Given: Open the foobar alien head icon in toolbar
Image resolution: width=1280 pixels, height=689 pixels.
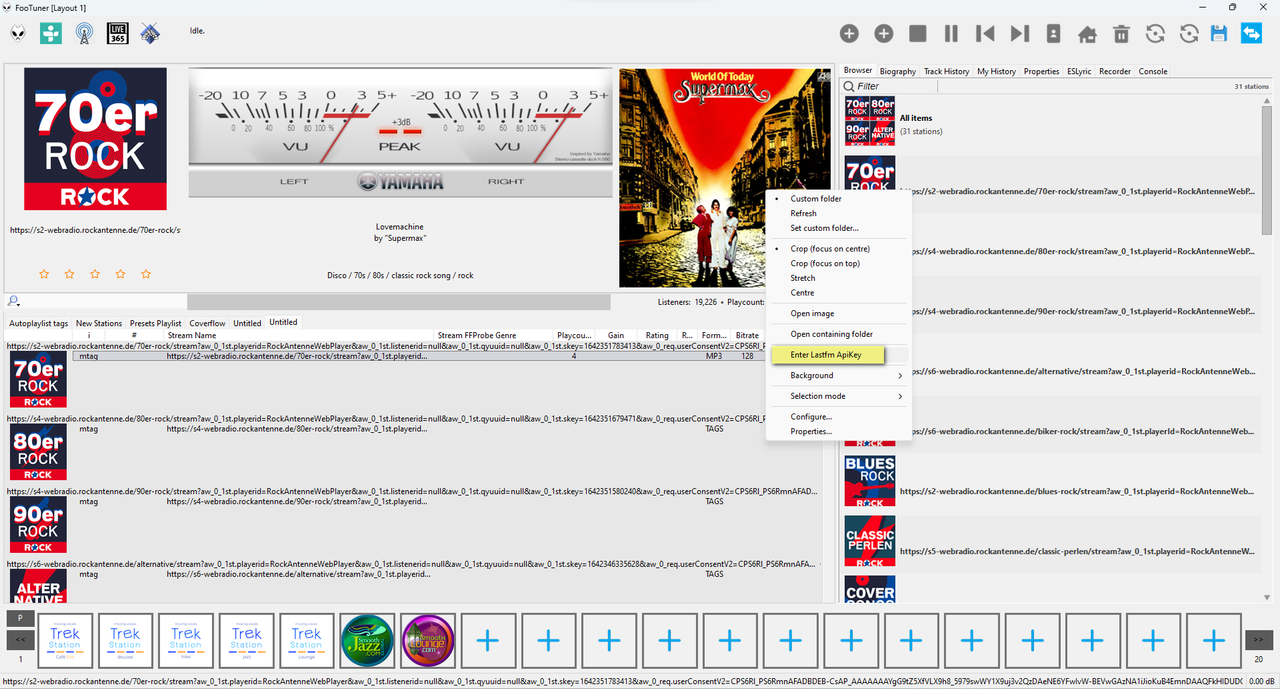Looking at the screenshot, I should pos(19,33).
